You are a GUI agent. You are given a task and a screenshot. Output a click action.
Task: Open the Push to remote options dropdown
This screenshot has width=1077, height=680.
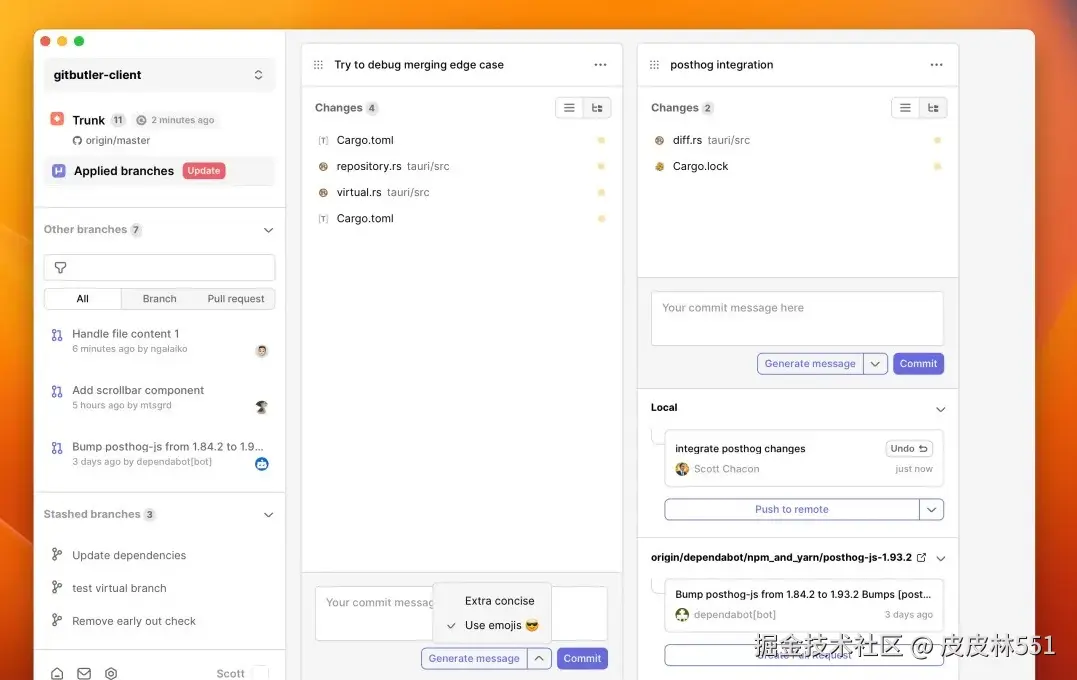pyautogui.click(x=931, y=510)
